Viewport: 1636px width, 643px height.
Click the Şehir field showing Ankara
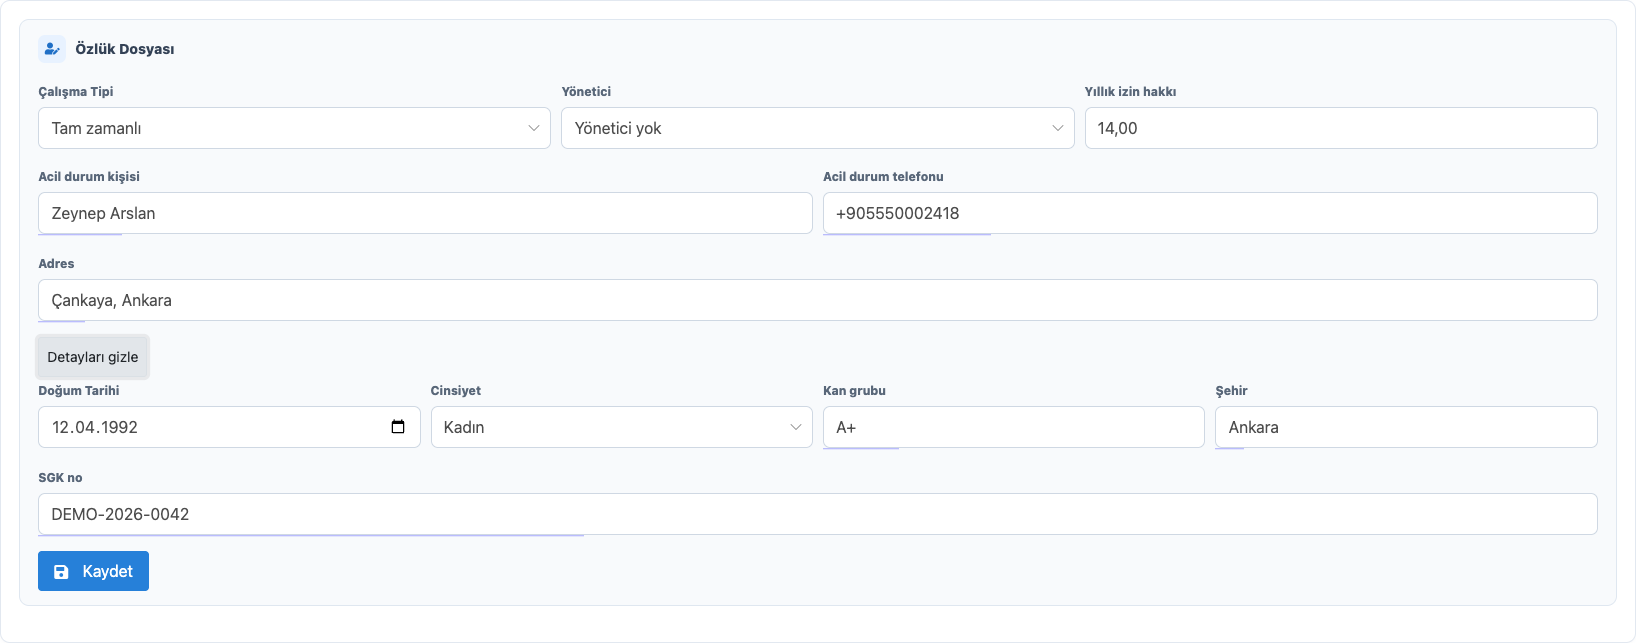[x=1406, y=427]
